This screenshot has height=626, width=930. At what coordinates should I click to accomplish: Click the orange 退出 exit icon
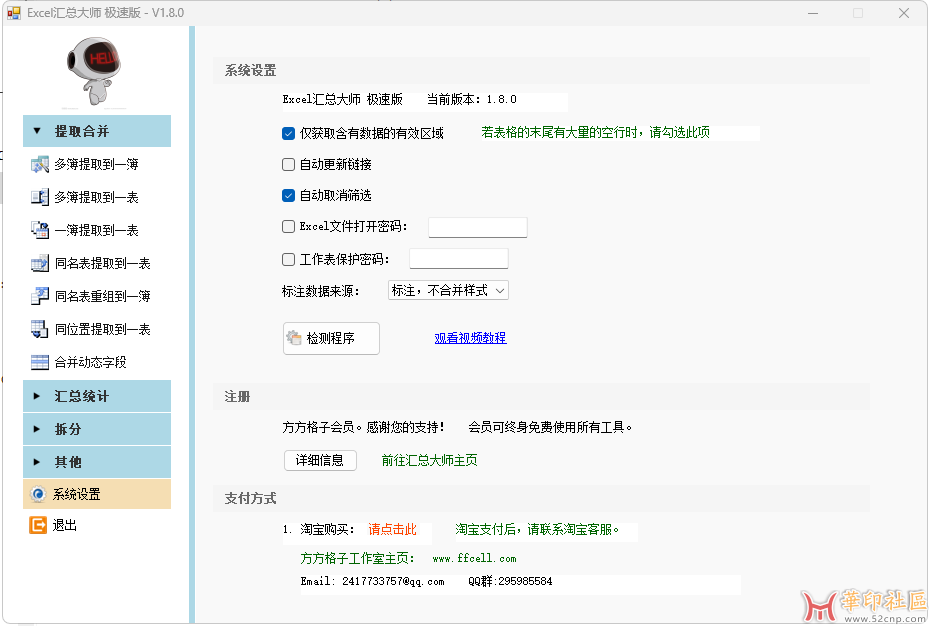(x=38, y=525)
